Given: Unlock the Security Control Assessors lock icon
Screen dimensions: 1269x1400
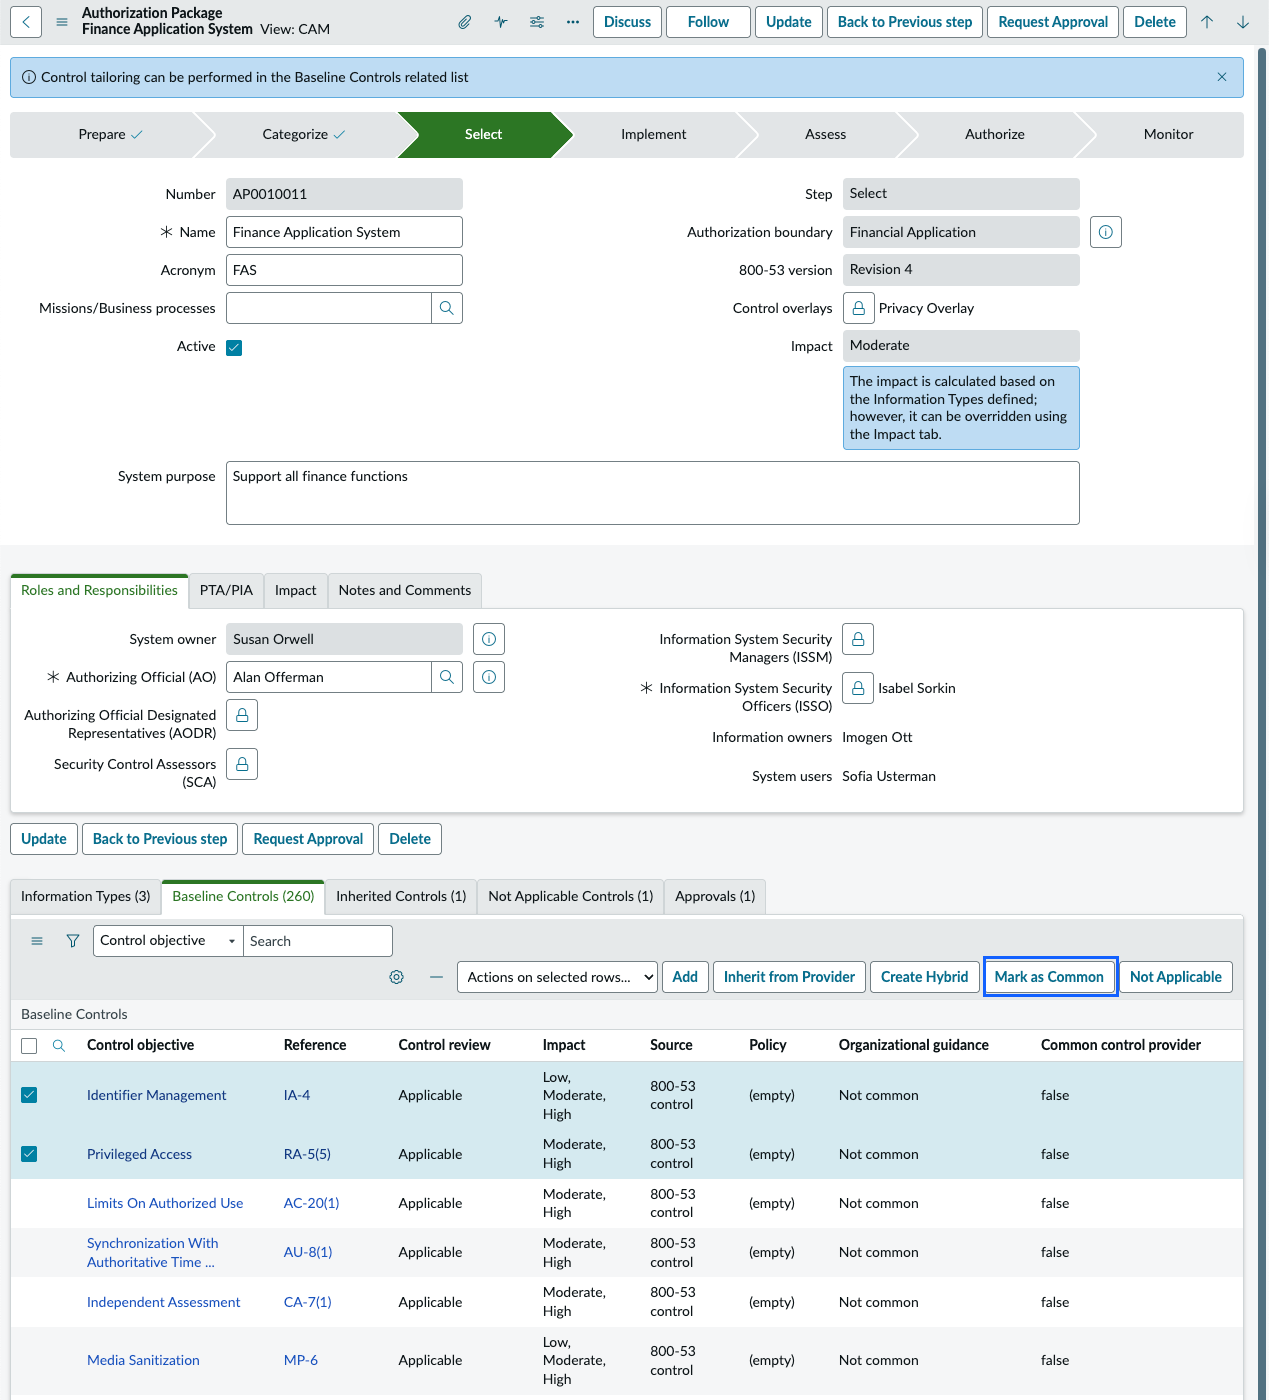Looking at the screenshot, I should [x=242, y=764].
